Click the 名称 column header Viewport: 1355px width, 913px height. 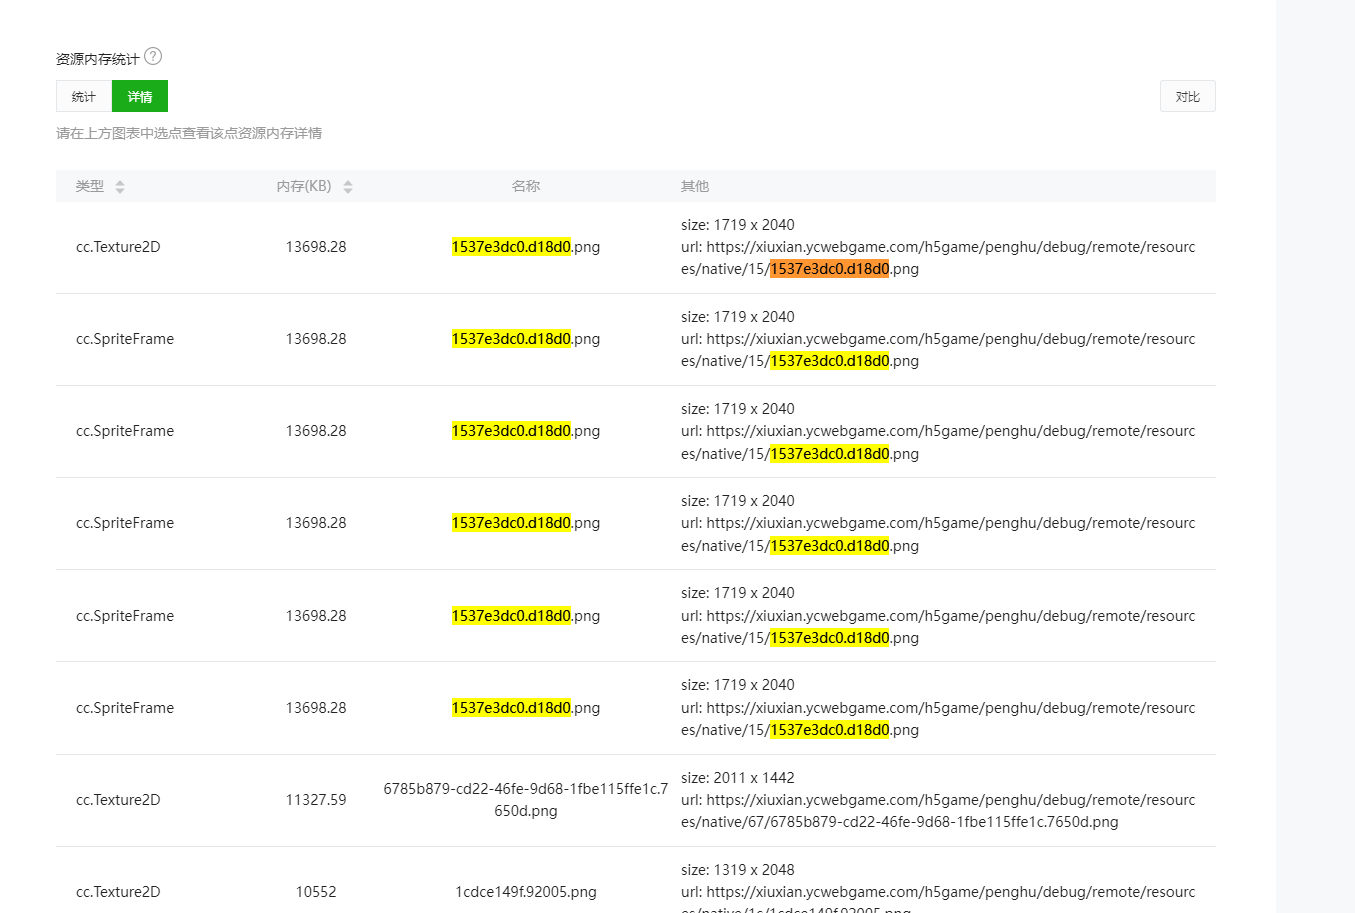coord(526,186)
